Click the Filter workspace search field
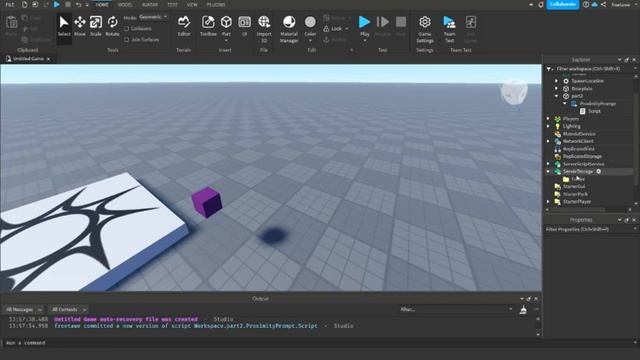The image size is (640, 360). 591,69
